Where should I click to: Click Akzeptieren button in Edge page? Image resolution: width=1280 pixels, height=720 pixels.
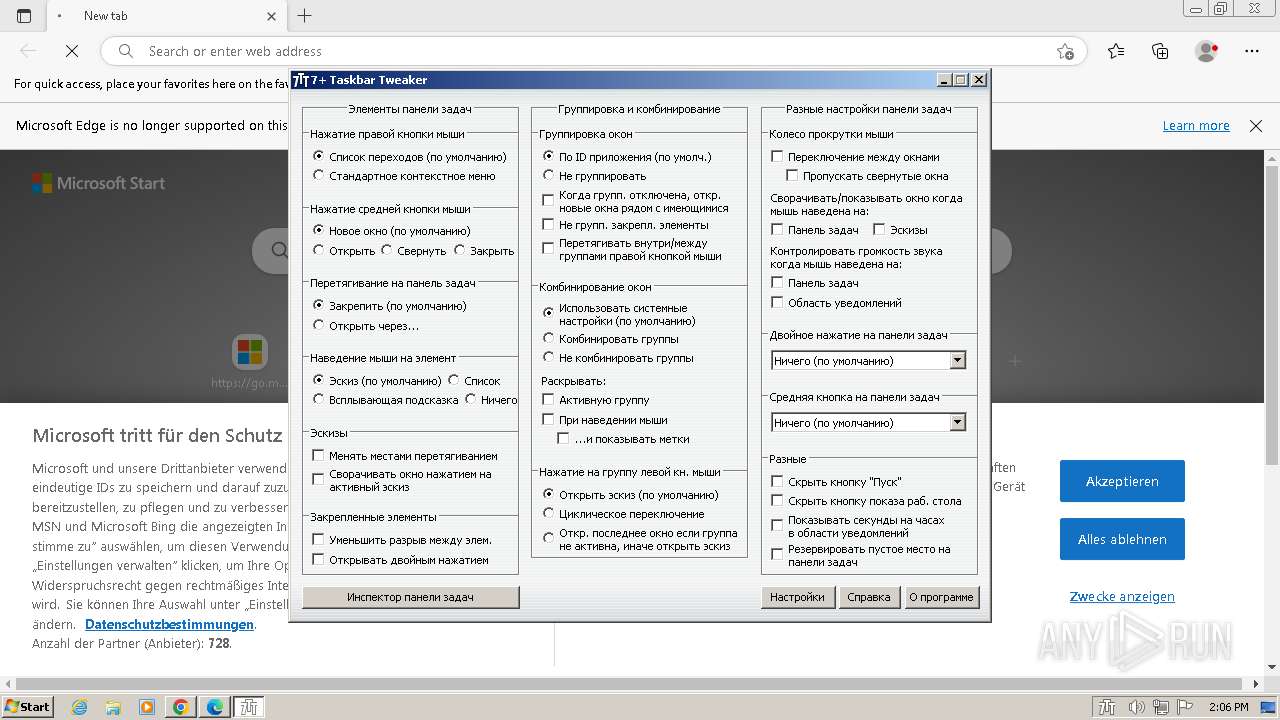click(1122, 481)
